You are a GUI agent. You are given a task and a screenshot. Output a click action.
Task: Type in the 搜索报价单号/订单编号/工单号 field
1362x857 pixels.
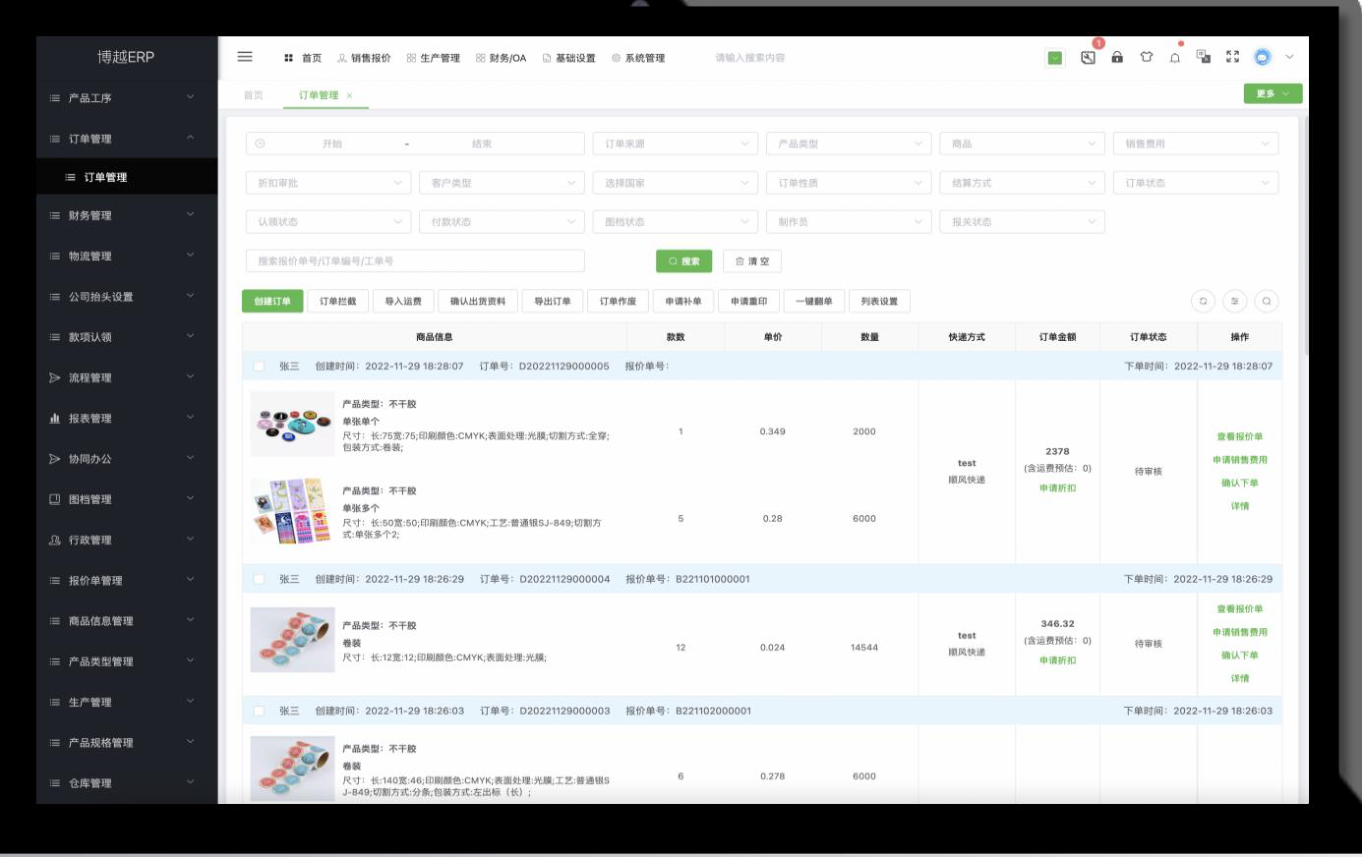click(x=400, y=260)
